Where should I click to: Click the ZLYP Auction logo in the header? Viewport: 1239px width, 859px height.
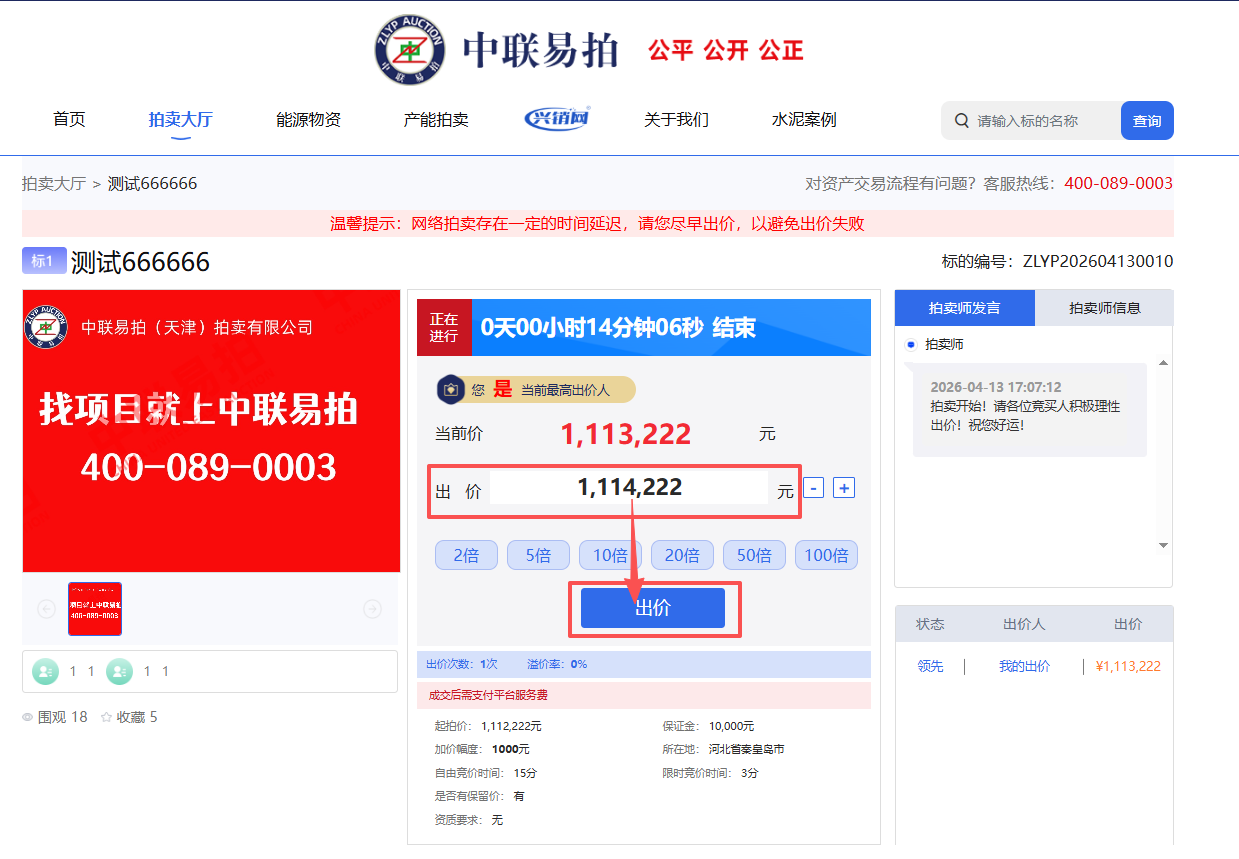pyautogui.click(x=410, y=50)
